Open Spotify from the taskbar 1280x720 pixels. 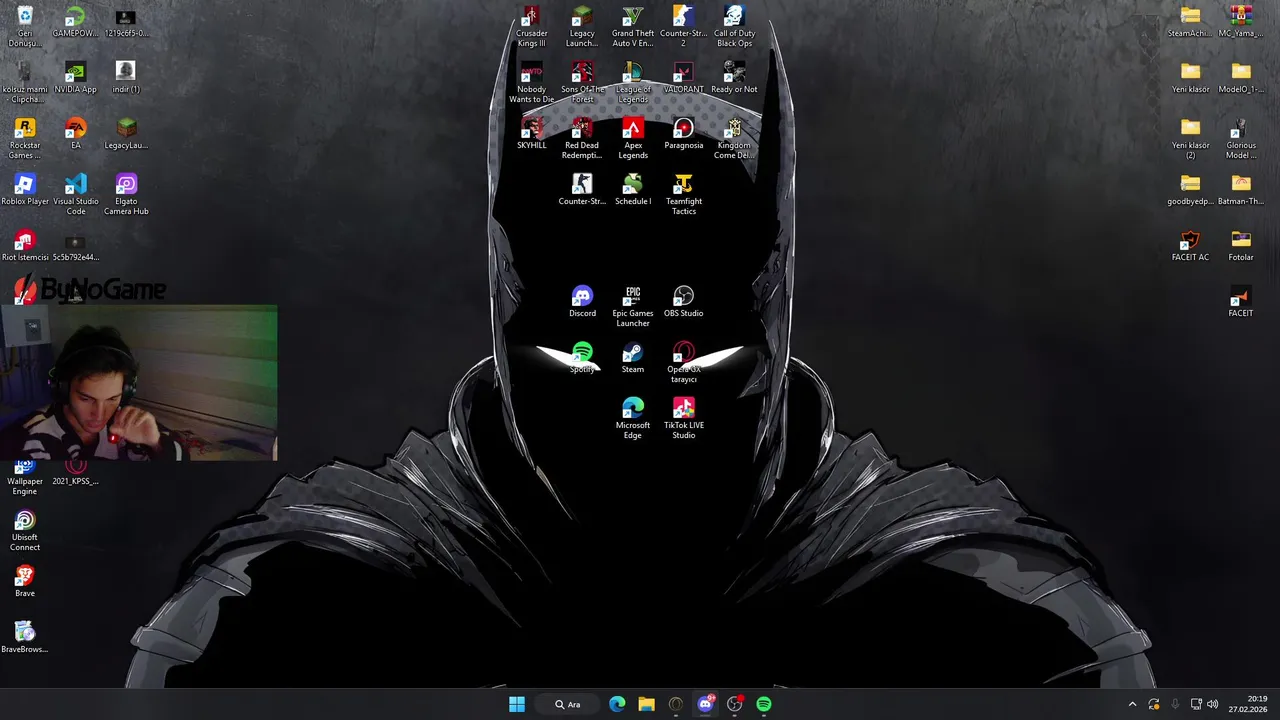click(764, 704)
